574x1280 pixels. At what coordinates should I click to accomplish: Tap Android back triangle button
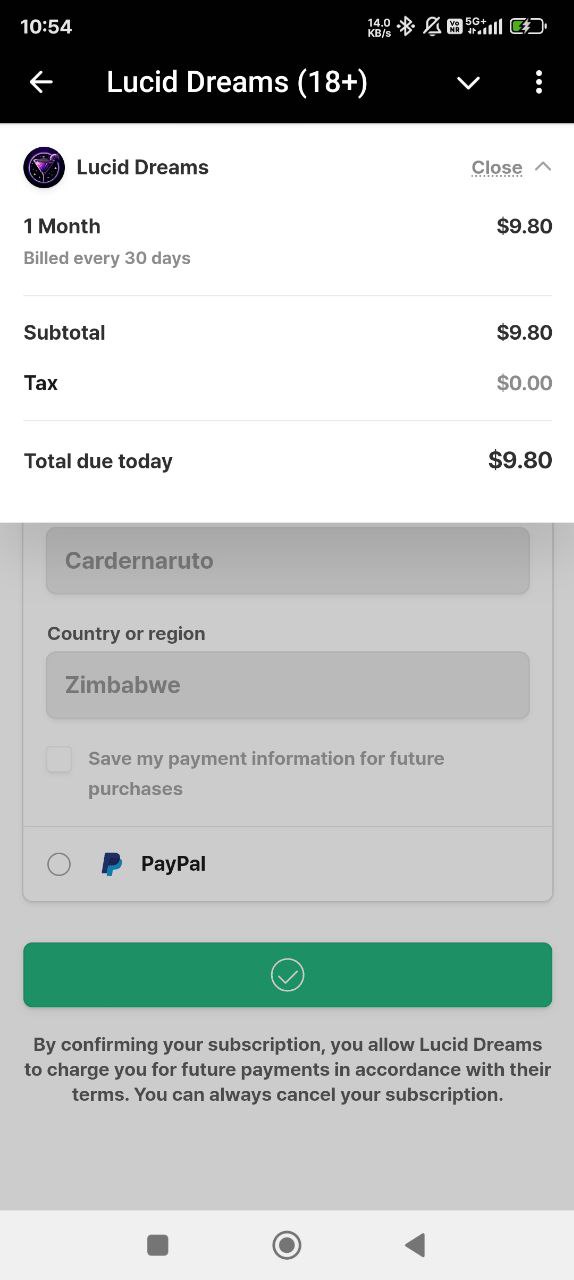[415, 1245]
